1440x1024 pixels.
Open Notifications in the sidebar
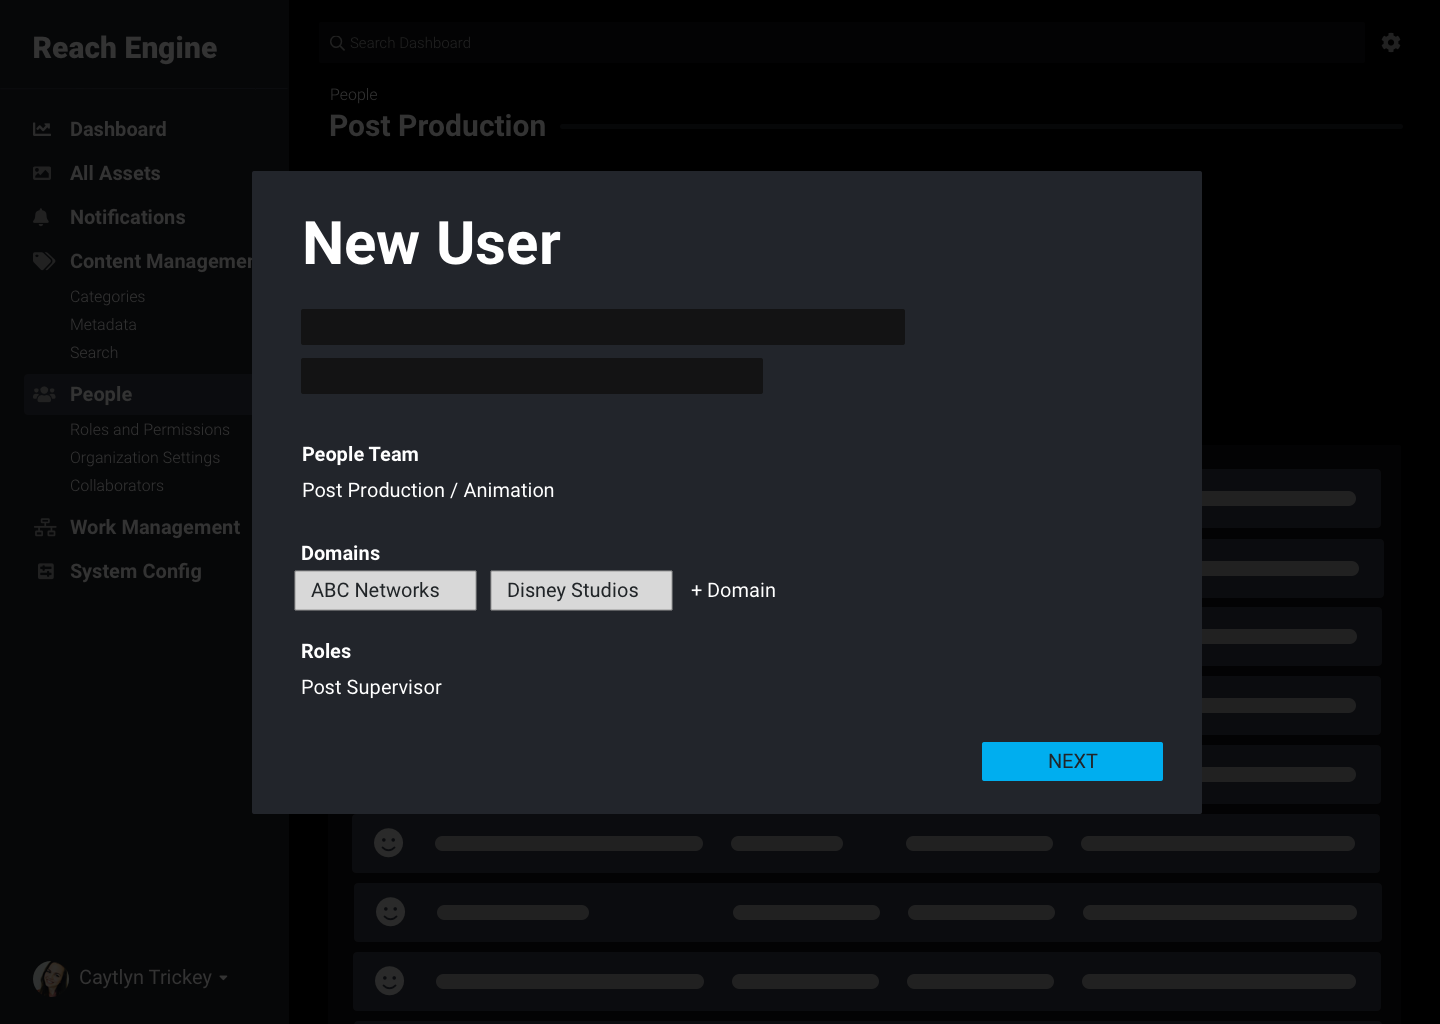click(127, 217)
